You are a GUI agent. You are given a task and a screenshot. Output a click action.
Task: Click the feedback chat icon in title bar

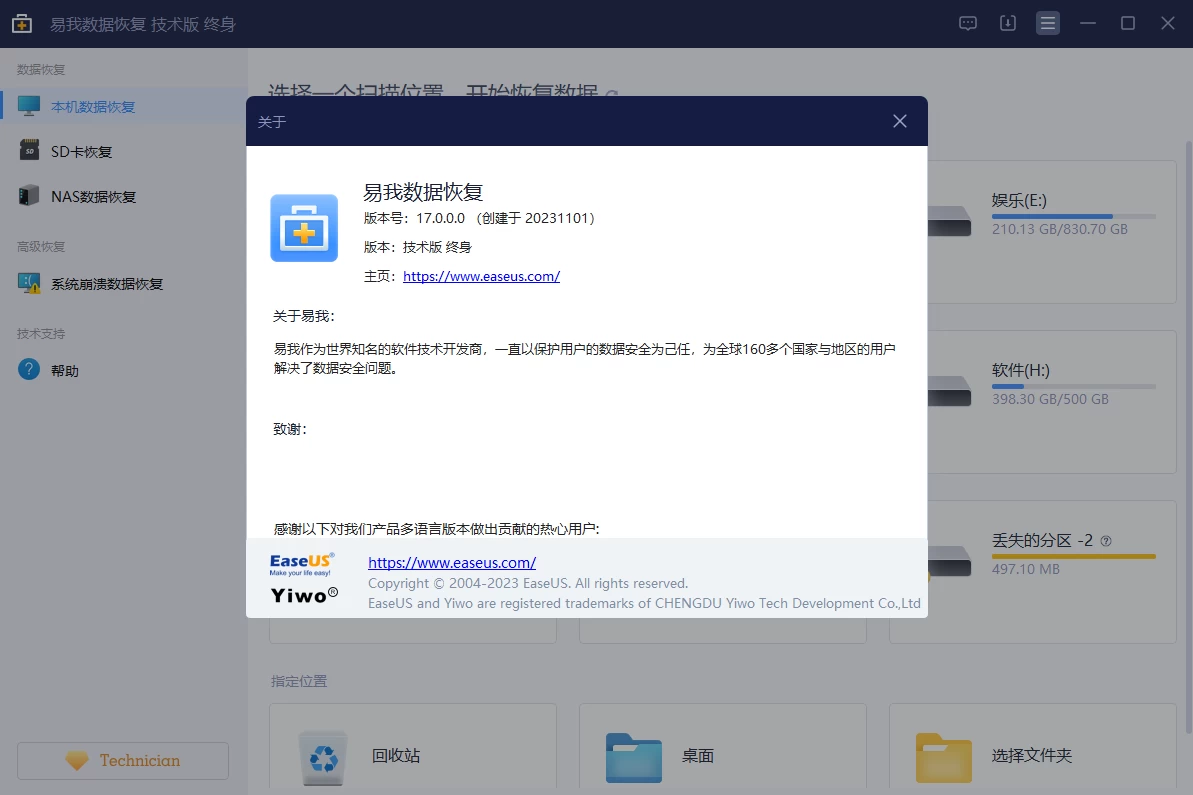[x=968, y=24]
